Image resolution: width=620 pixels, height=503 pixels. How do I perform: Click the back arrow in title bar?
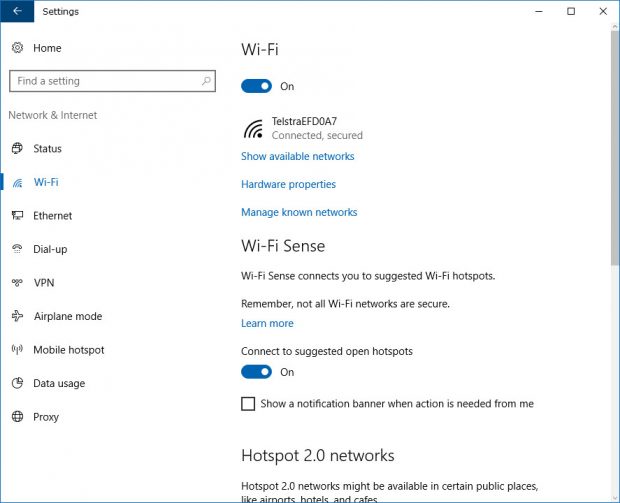17,11
